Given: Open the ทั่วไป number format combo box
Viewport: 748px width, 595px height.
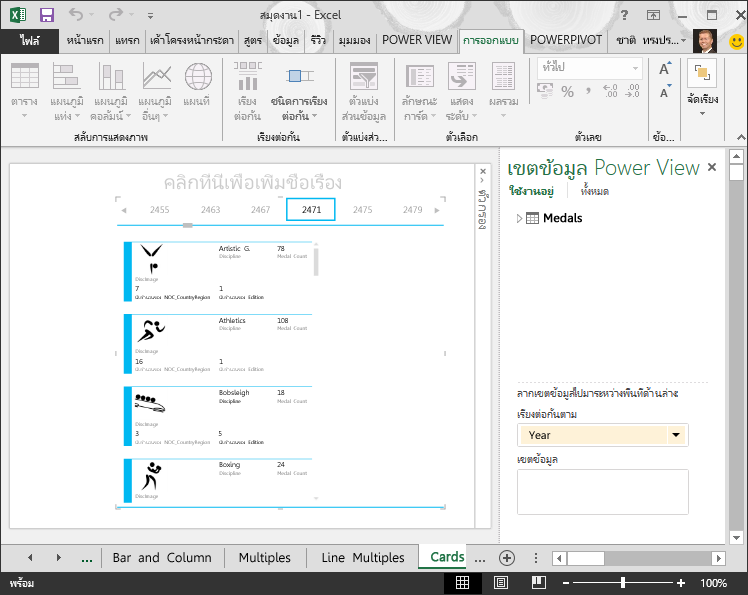Looking at the screenshot, I should (590, 68).
